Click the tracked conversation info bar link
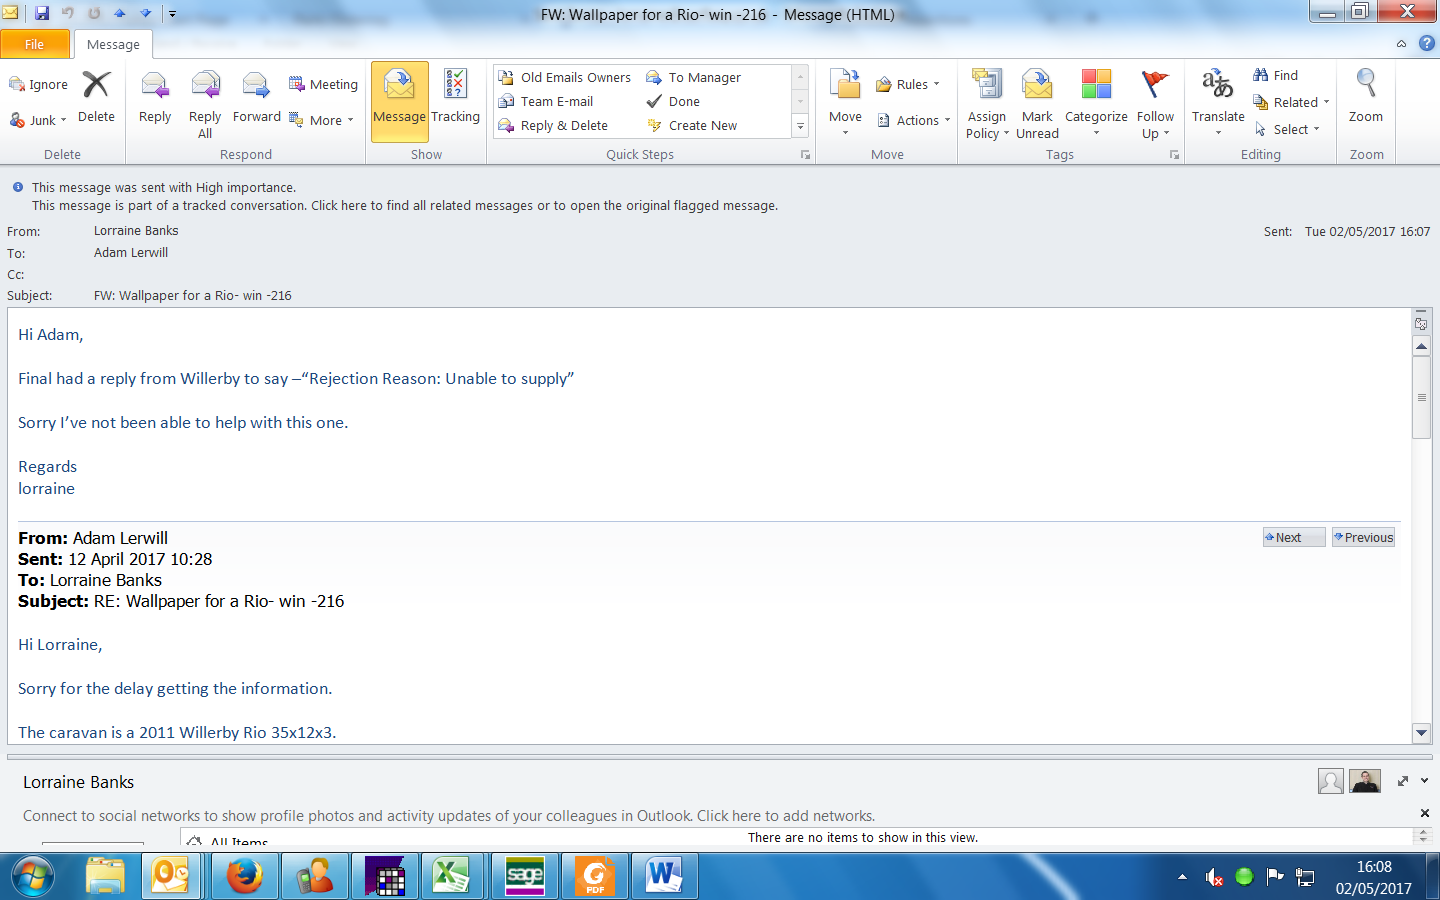1440x900 pixels. point(404,205)
